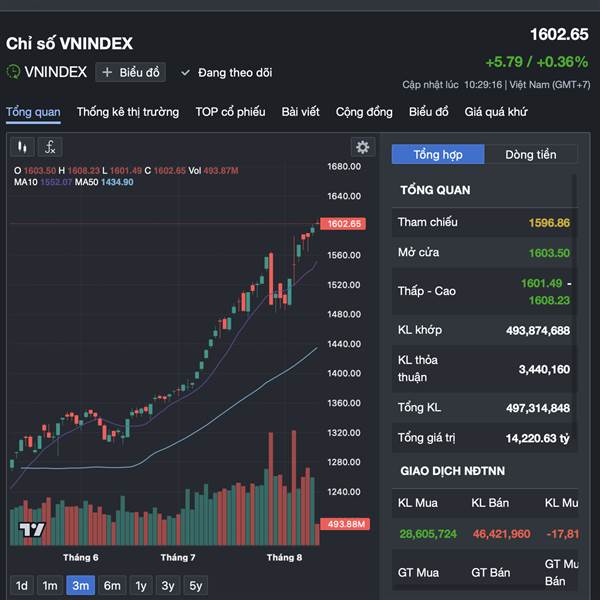Click KL khớp value 493,874,688
The width and height of the screenshot is (600, 600).
click(538, 330)
